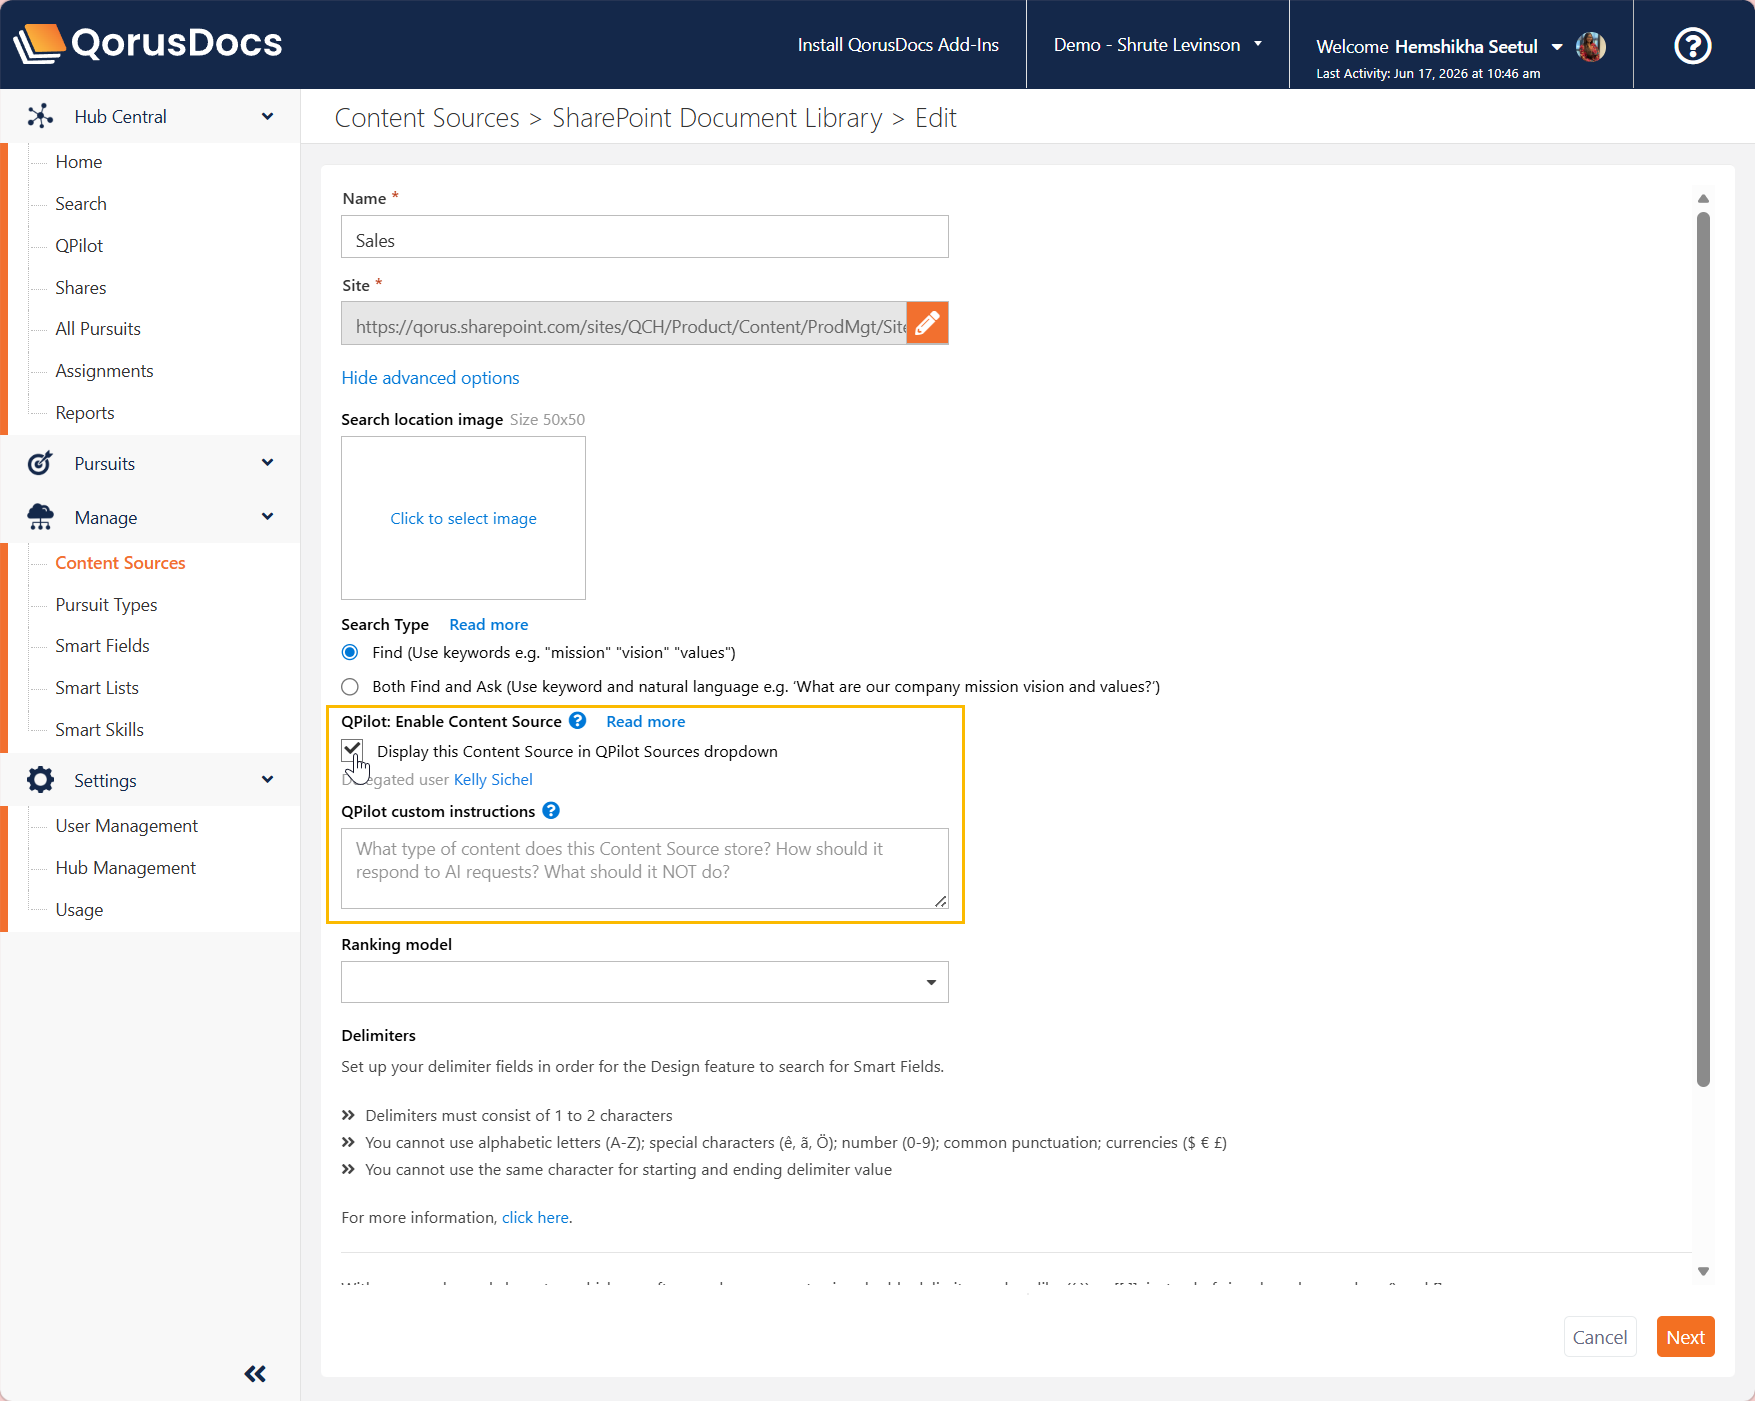Click the Pursuits target icon
Viewport: 1755px width, 1401px height.
pyautogui.click(x=40, y=463)
